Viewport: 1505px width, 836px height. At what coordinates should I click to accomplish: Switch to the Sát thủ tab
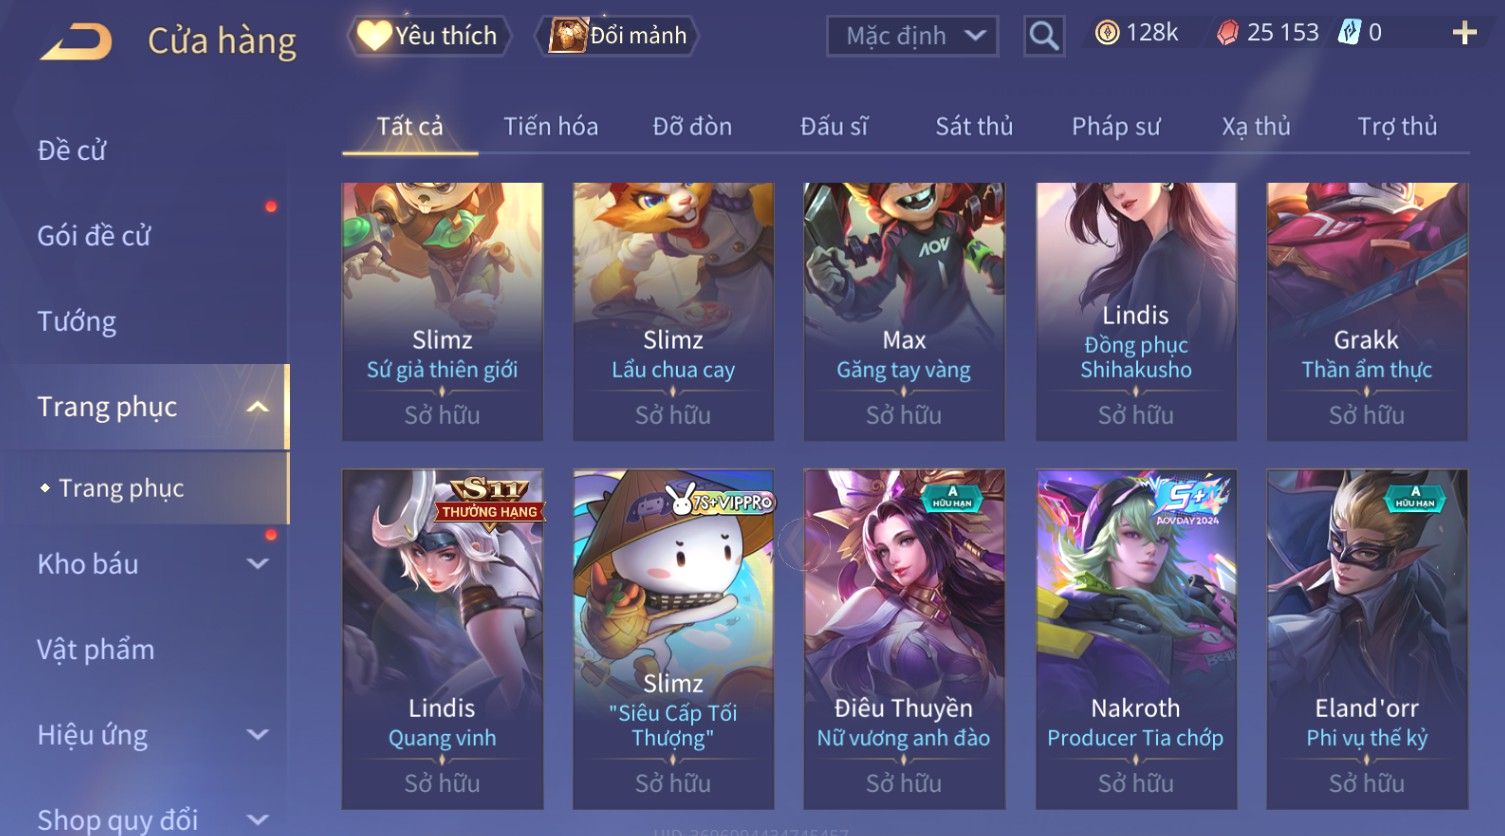click(974, 126)
